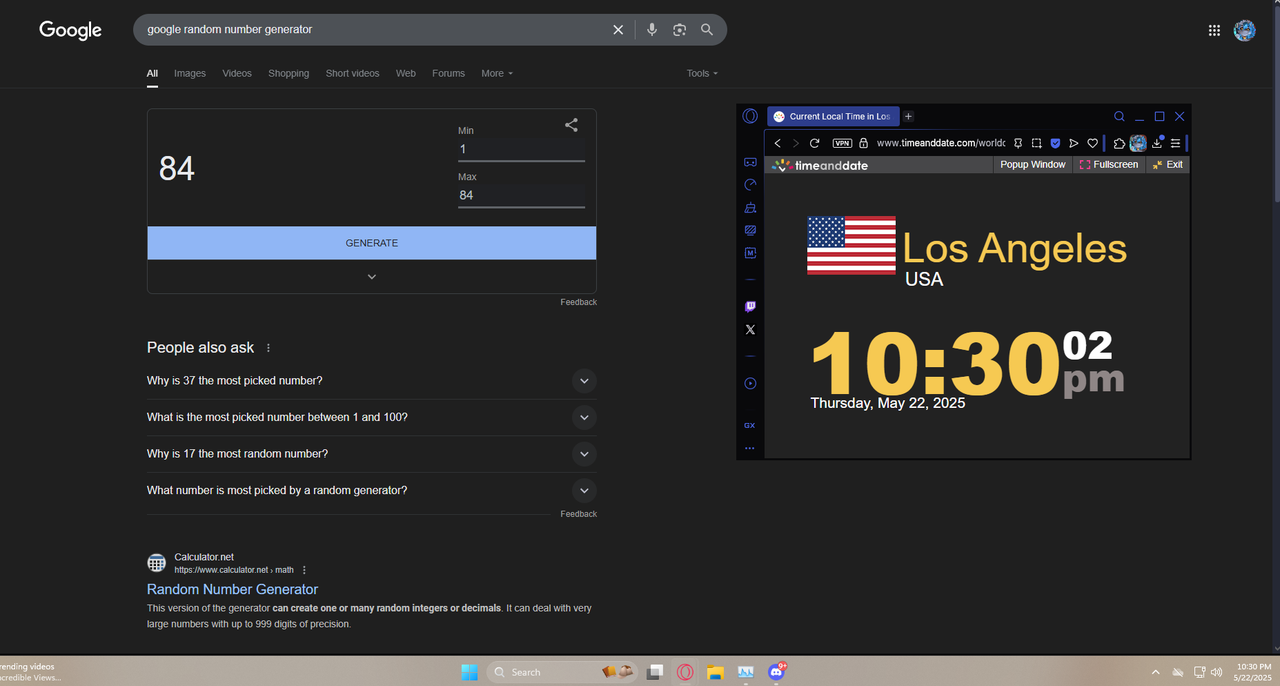The height and width of the screenshot is (686, 1280).
Task: Click Popup Window on timeanddate
Action: coord(1033,165)
